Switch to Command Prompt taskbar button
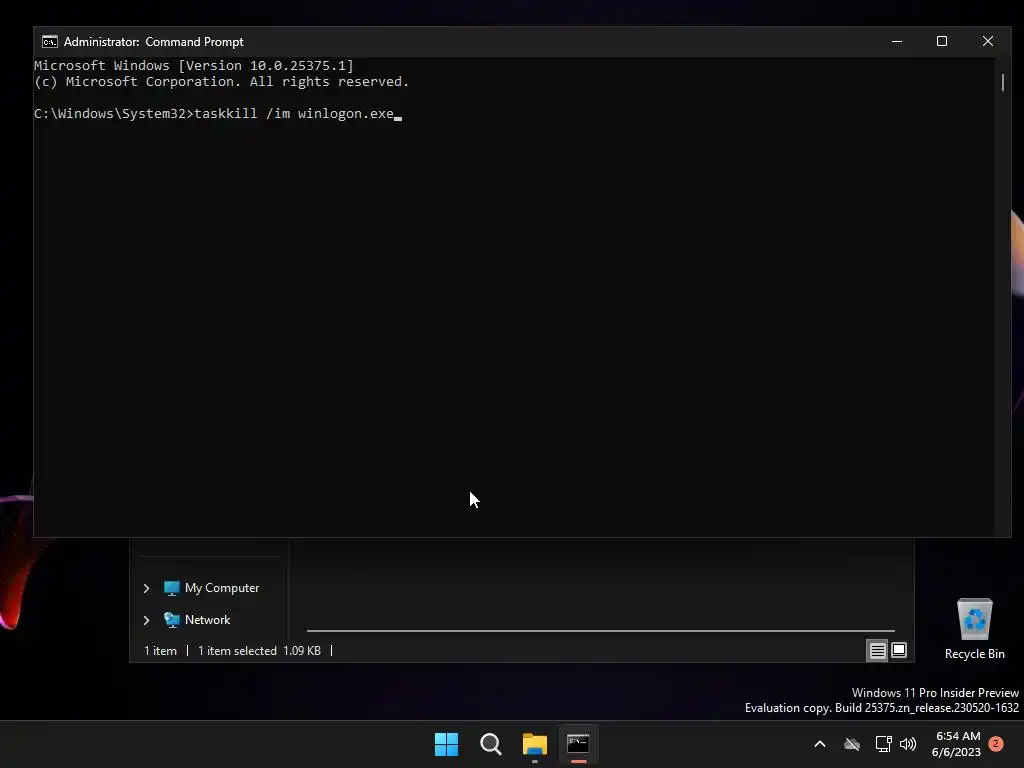 coord(578,744)
